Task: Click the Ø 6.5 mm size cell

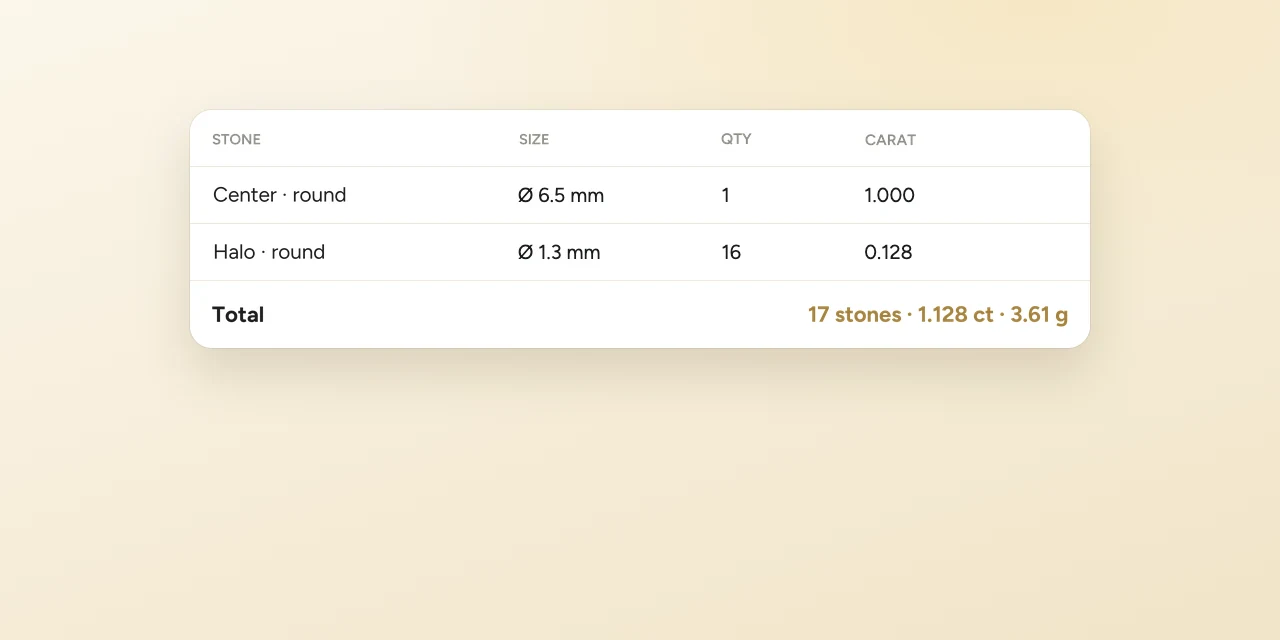Action: pyautogui.click(x=561, y=196)
